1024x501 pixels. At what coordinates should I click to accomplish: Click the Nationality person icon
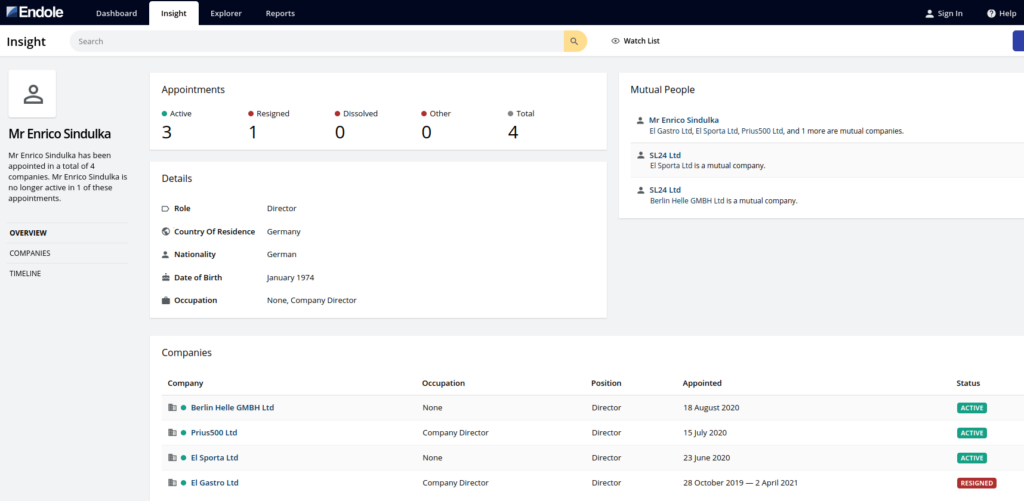pyautogui.click(x=165, y=254)
